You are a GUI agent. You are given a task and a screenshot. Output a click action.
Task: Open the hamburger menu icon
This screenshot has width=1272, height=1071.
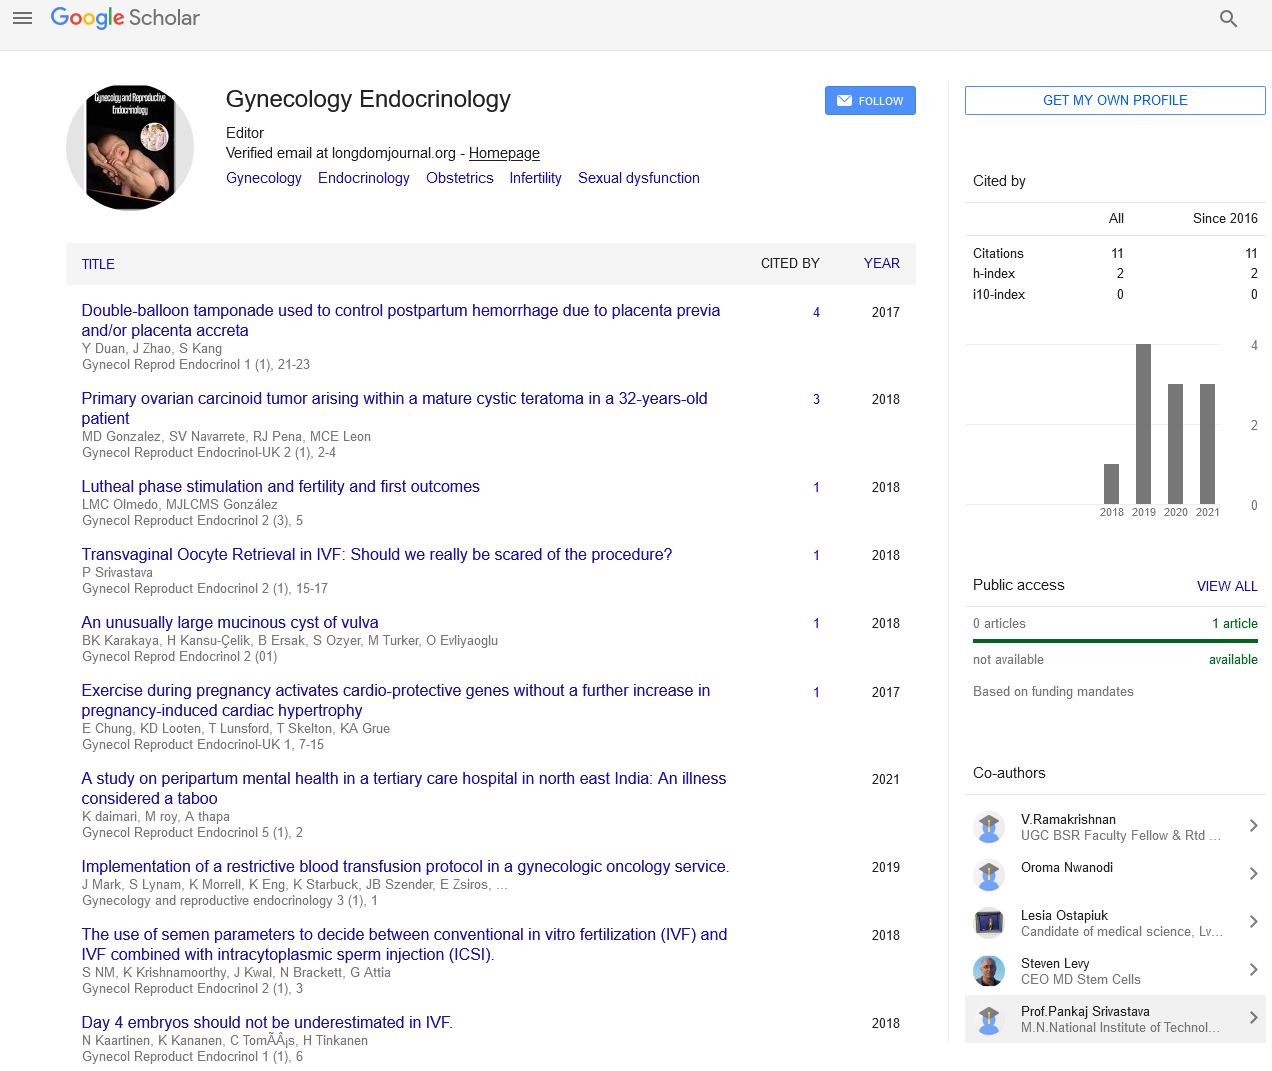pyautogui.click(x=23, y=18)
